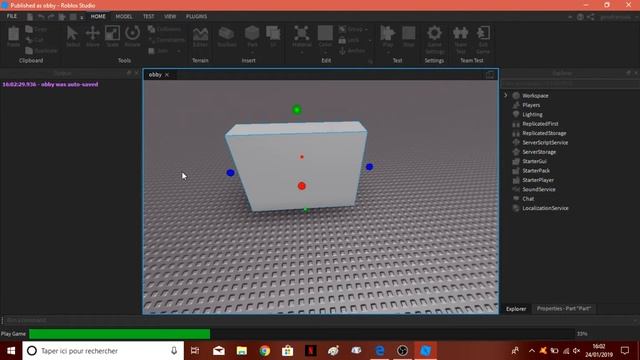The image size is (640, 360).
Task: Open the Material dropdown arrow
Action: 302,52
